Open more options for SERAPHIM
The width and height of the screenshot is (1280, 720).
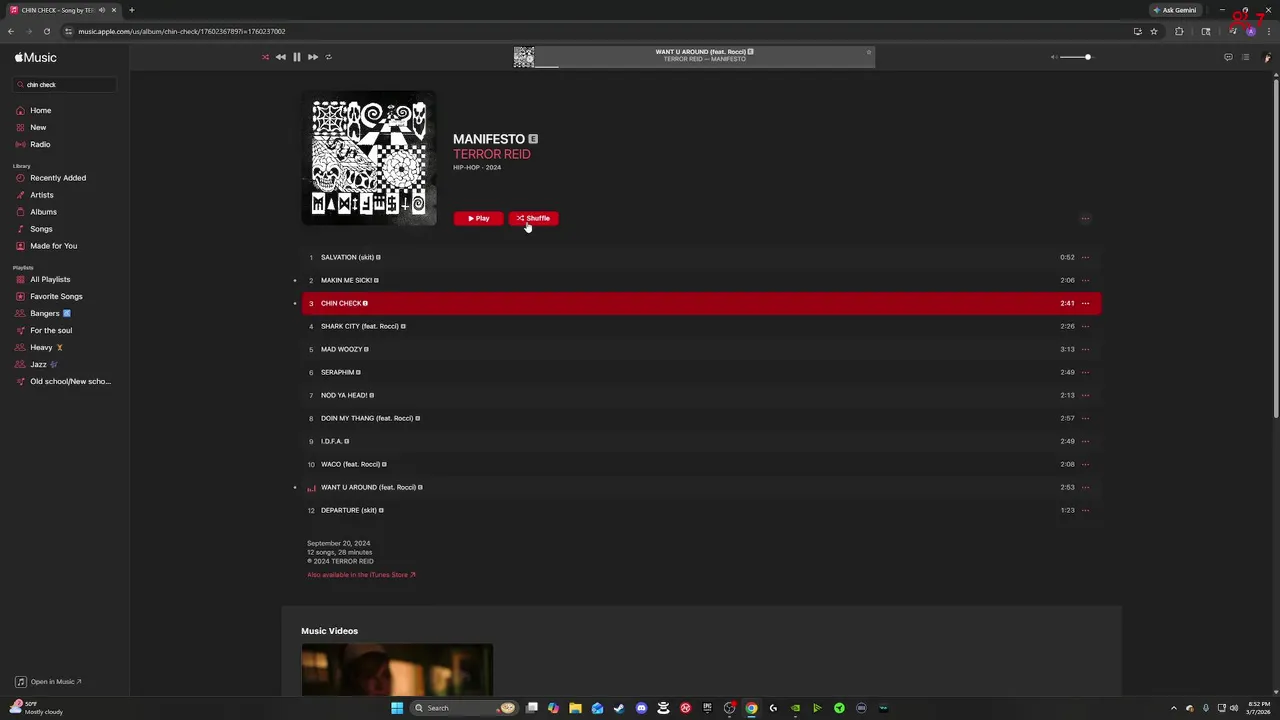click(x=1085, y=372)
